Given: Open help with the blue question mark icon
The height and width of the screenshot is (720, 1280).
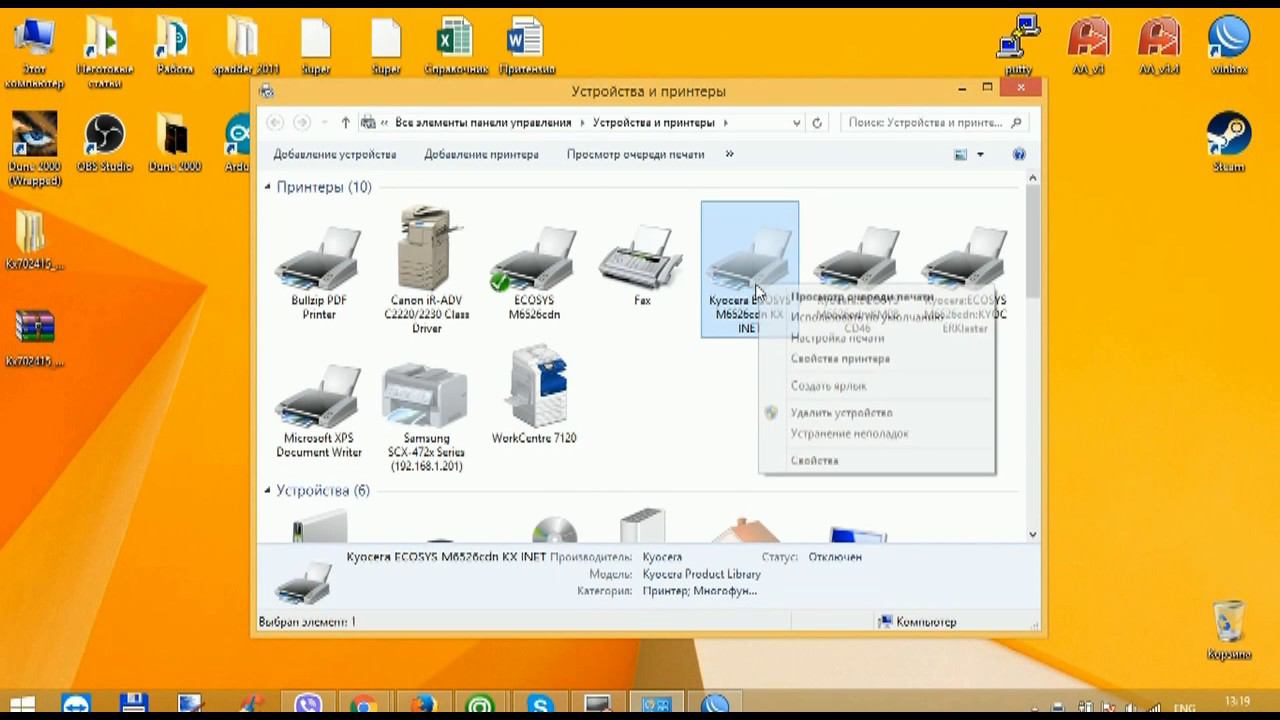Looking at the screenshot, I should tap(1019, 154).
